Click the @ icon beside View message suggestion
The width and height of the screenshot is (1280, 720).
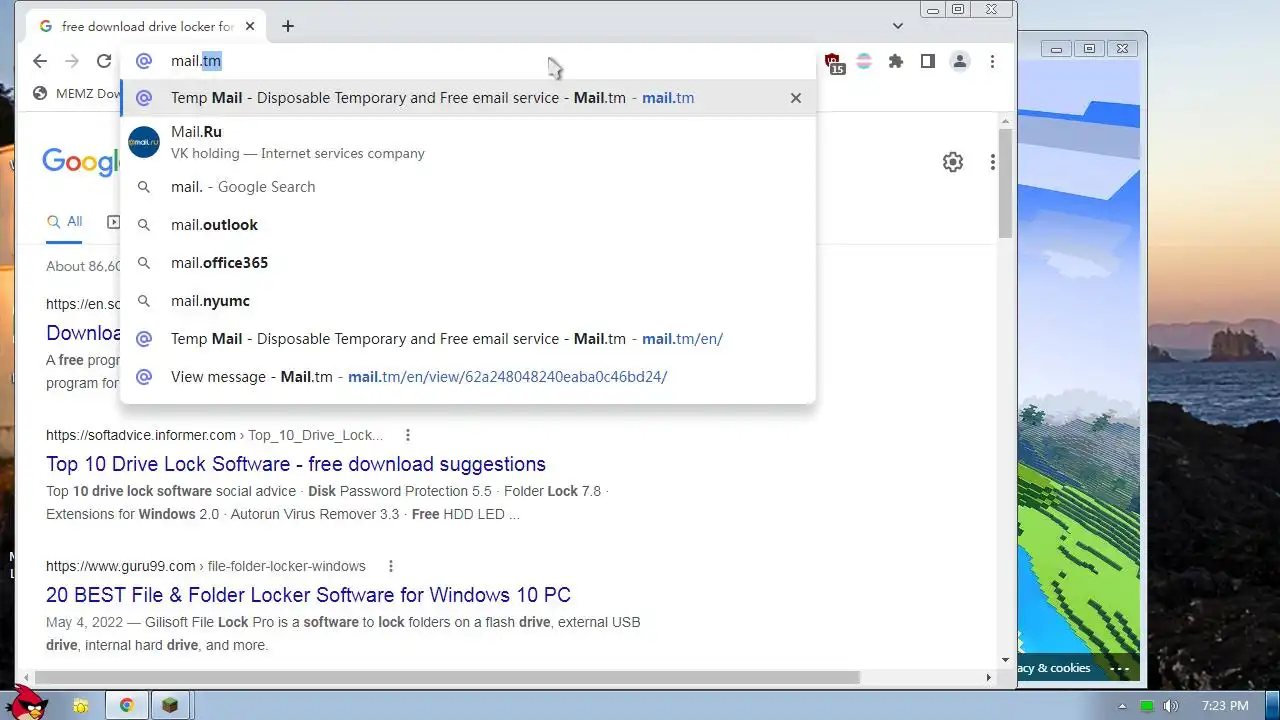pos(144,377)
